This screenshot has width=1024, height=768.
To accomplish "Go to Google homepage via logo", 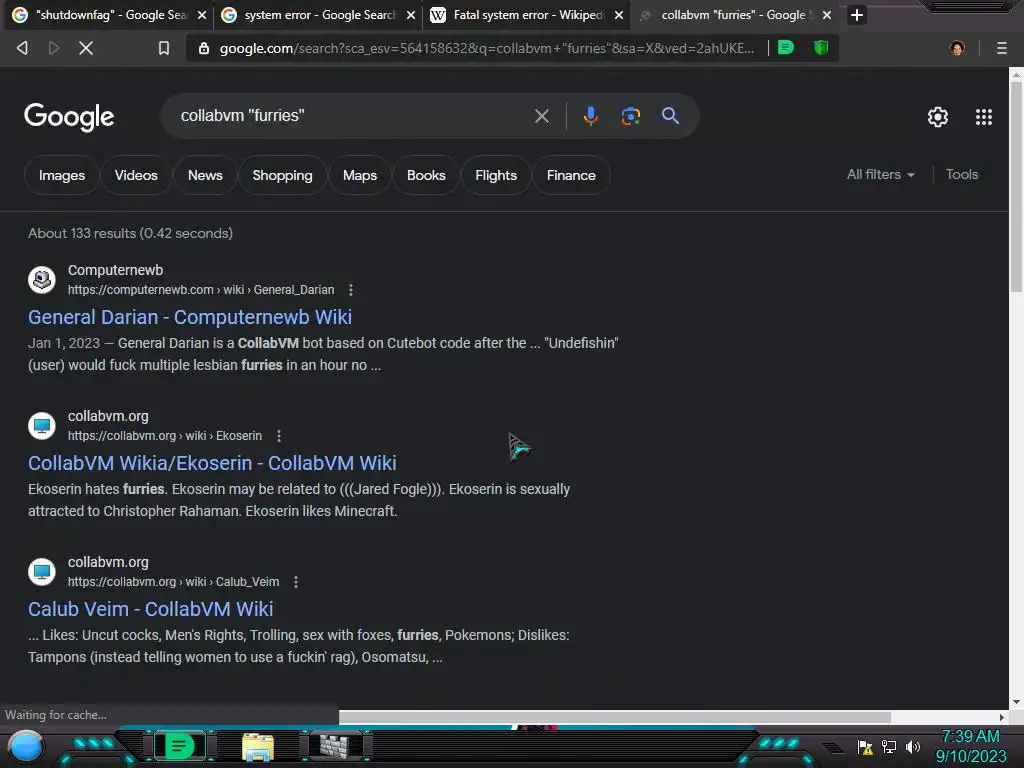I will point(69,117).
